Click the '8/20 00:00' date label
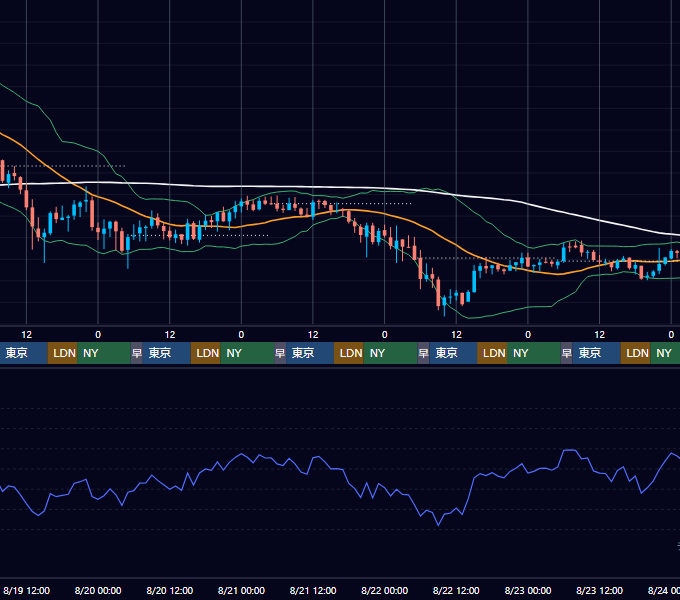This screenshot has width=680, height=600. (98, 590)
